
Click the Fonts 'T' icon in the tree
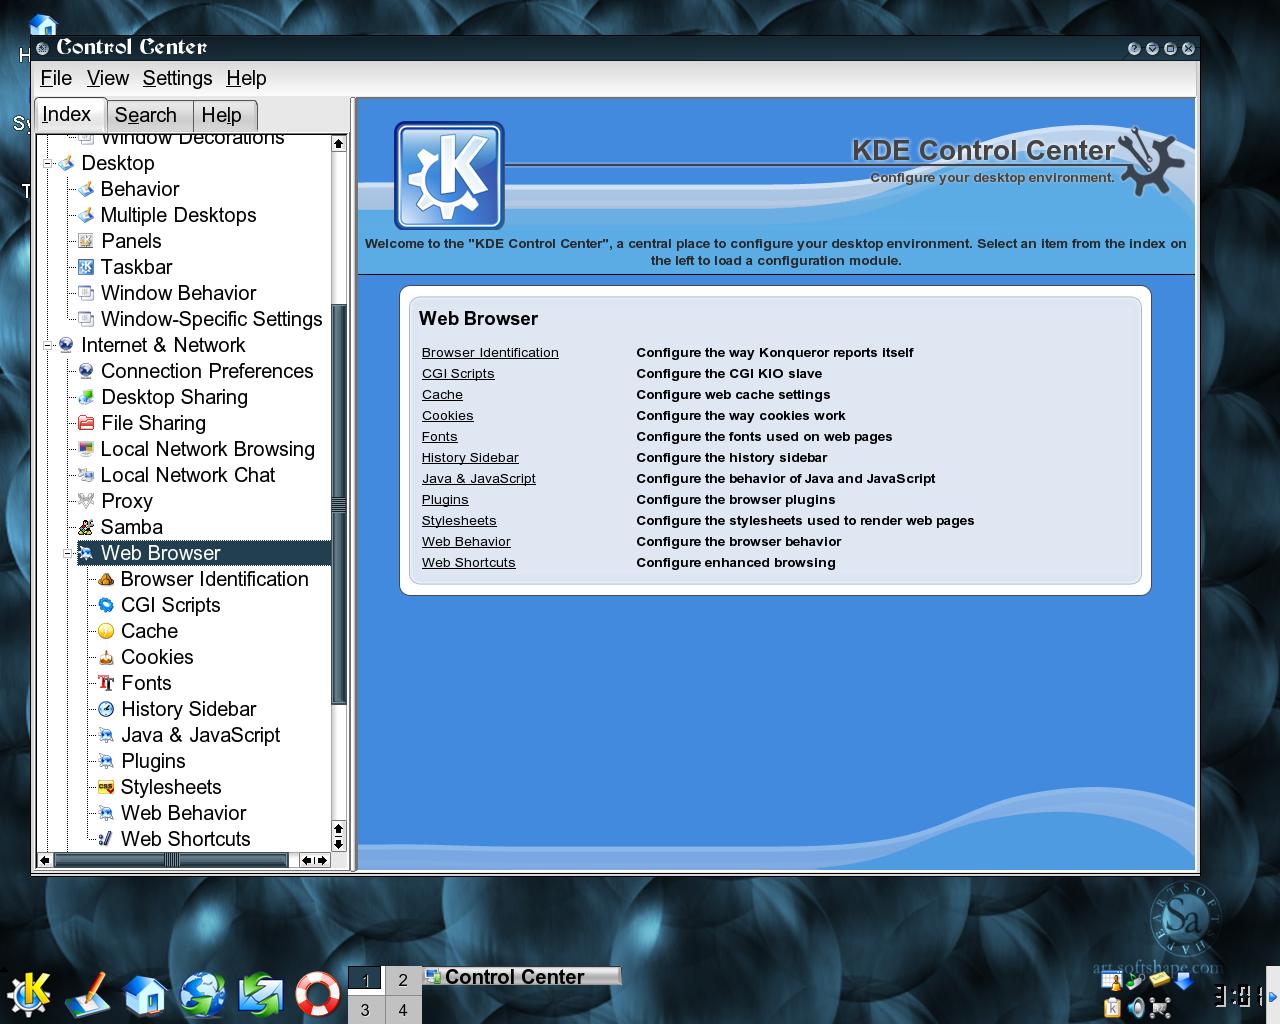(x=106, y=683)
